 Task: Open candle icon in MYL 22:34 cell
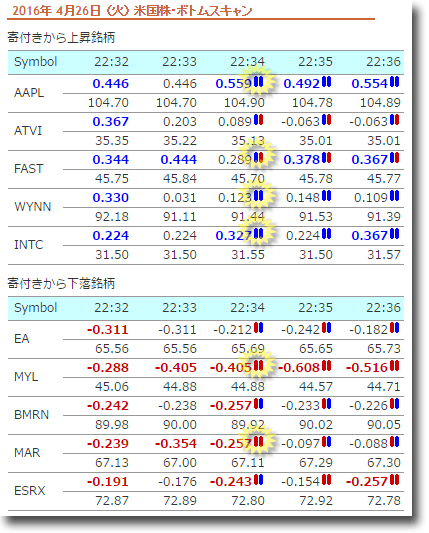coord(258,366)
